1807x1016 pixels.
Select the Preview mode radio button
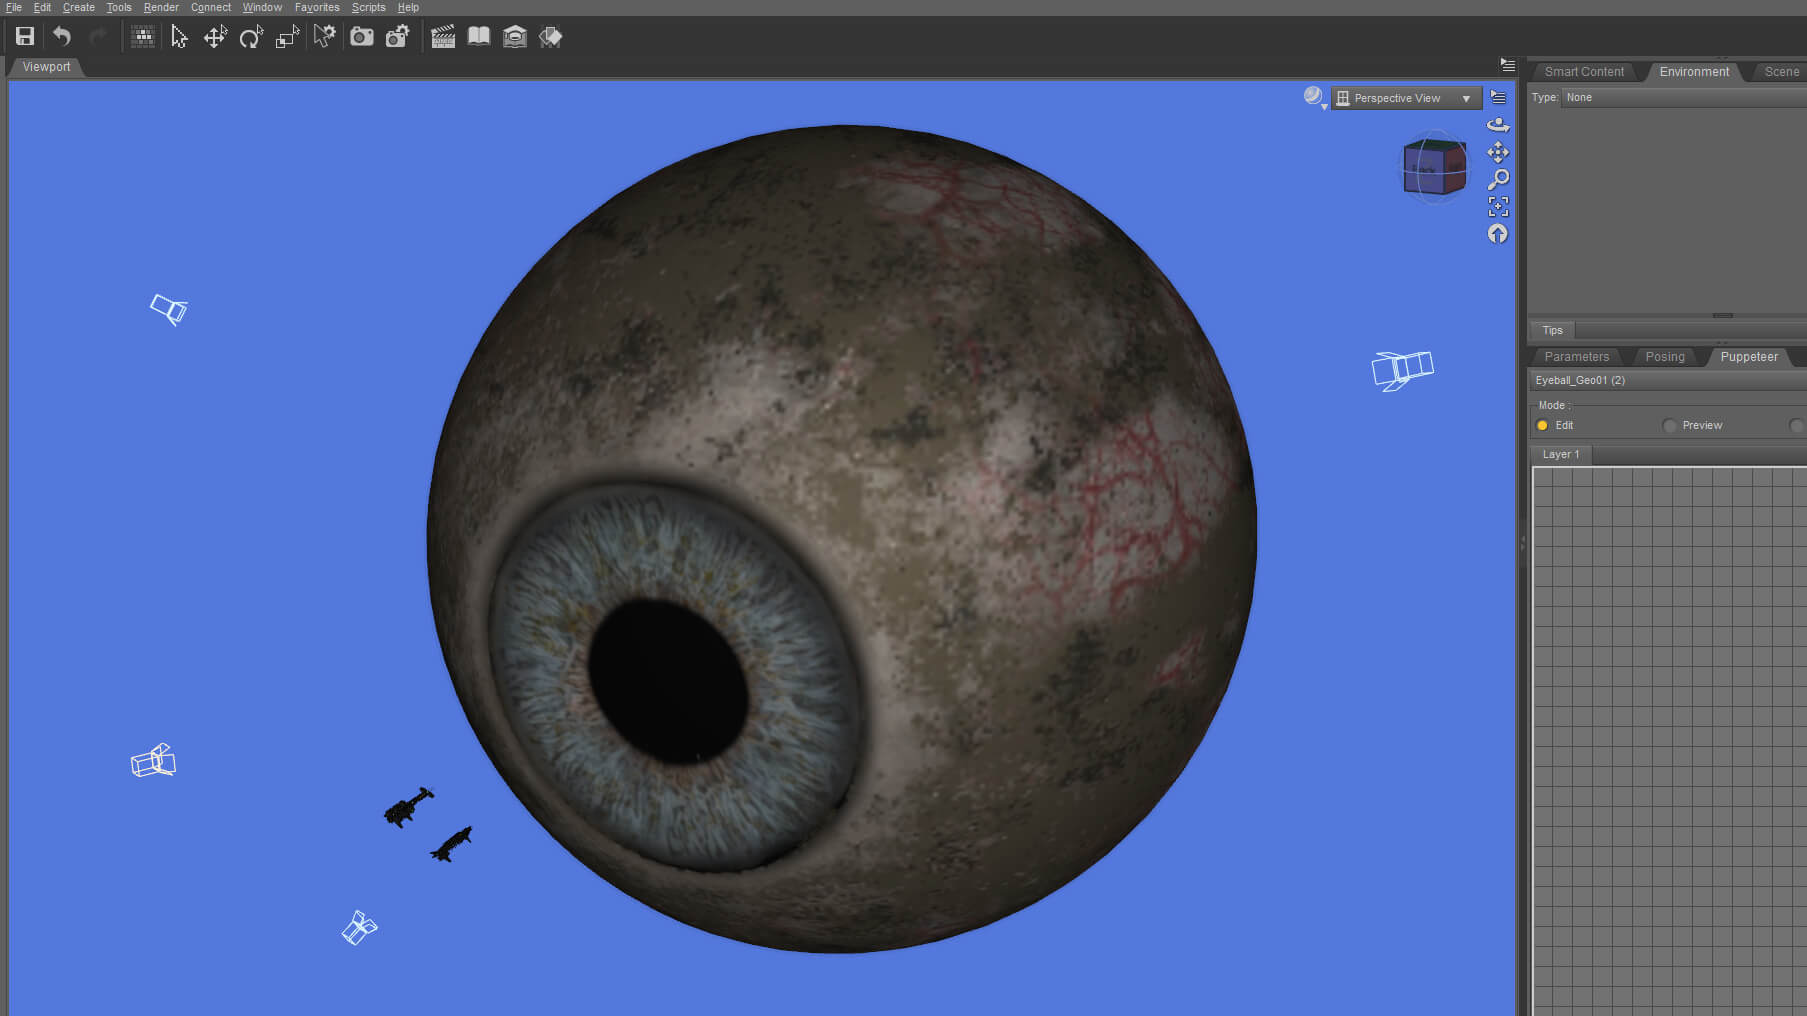pyautogui.click(x=1669, y=425)
